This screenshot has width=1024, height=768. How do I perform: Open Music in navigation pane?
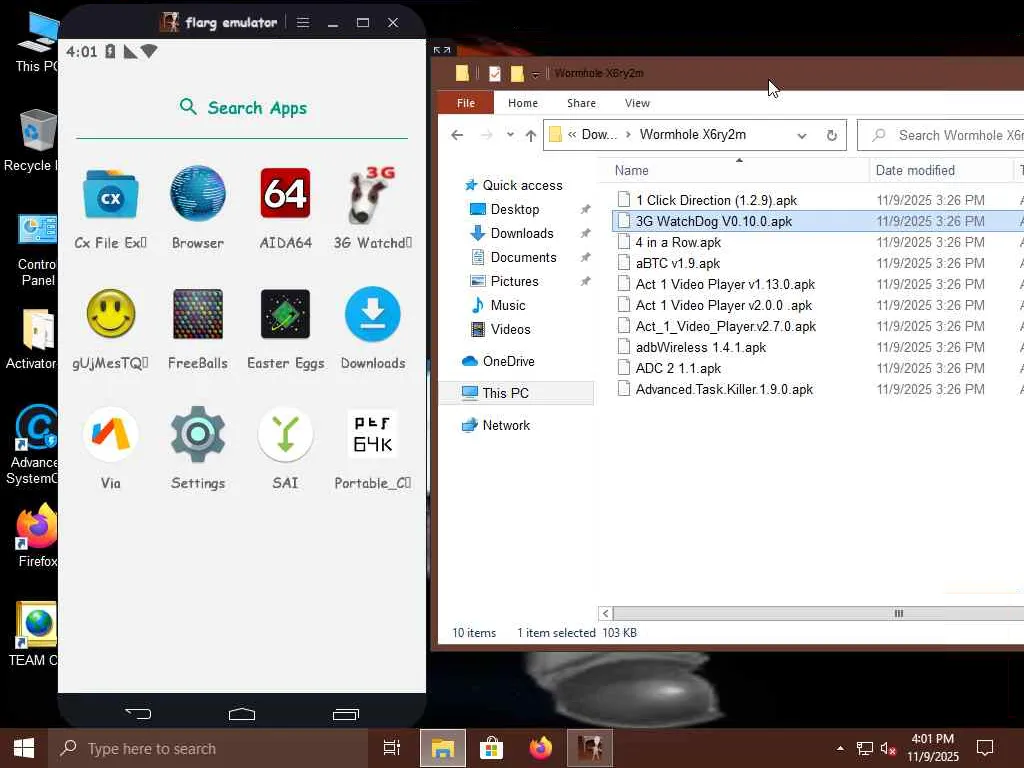click(x=507, y=306)
